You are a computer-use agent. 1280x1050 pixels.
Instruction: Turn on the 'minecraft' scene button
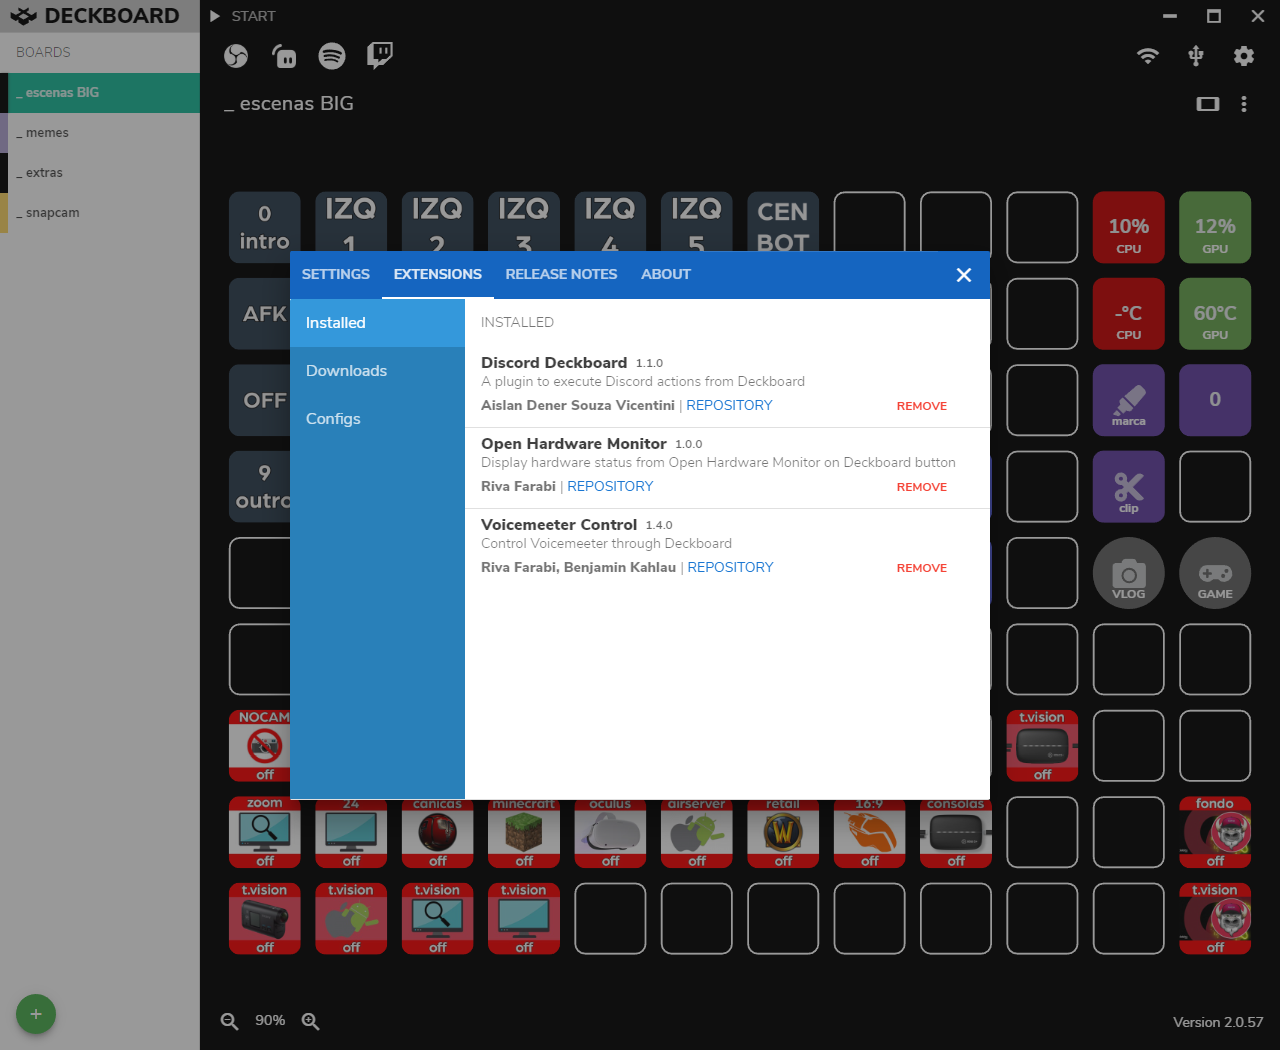tap(523, 832)
